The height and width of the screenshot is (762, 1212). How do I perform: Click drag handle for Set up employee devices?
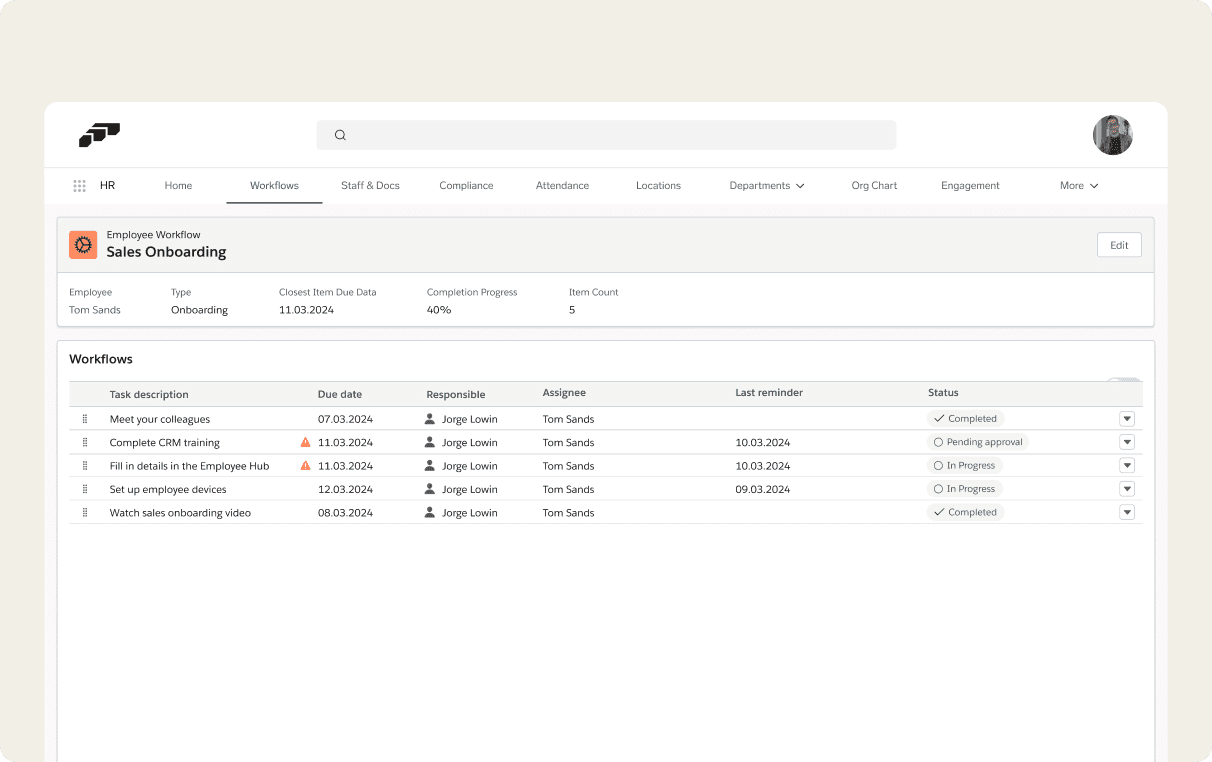click(x=85, y=489)
